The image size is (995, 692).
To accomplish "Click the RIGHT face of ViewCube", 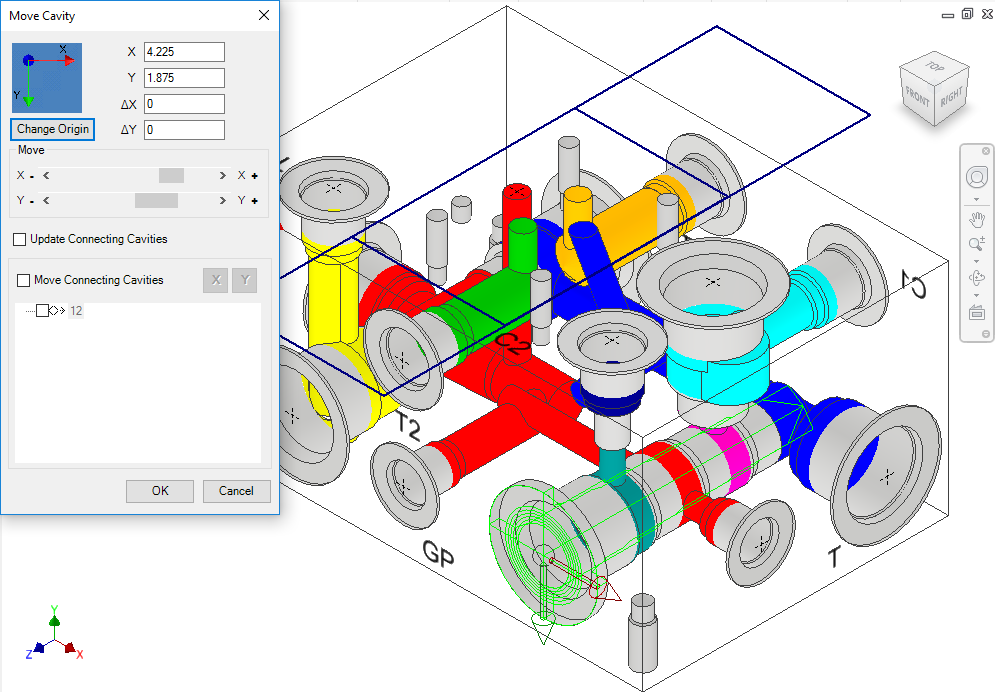I will pyautogui.click(x=952, y=96).
